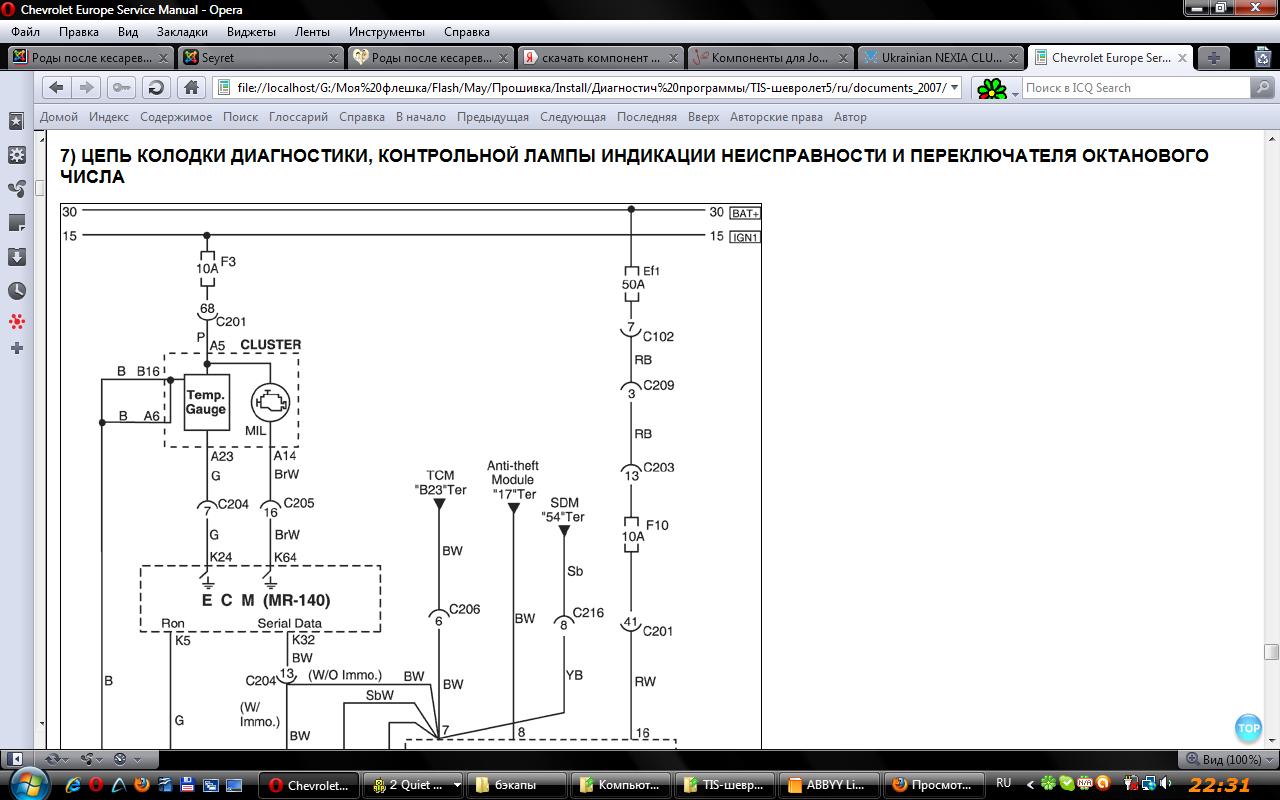Expand the address bar history dropdown
This screenshot has height=800, width=1280.
[954, 88]
